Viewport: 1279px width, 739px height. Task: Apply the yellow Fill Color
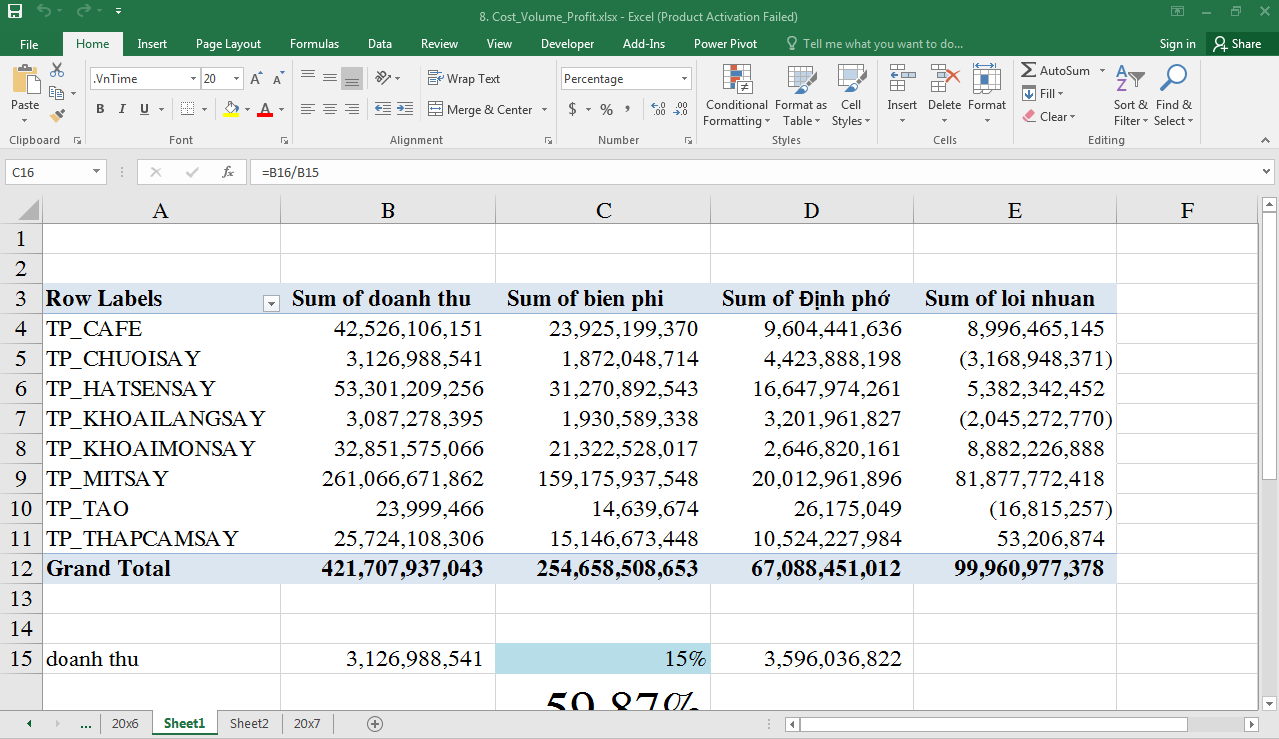click(x=231, y=109)
